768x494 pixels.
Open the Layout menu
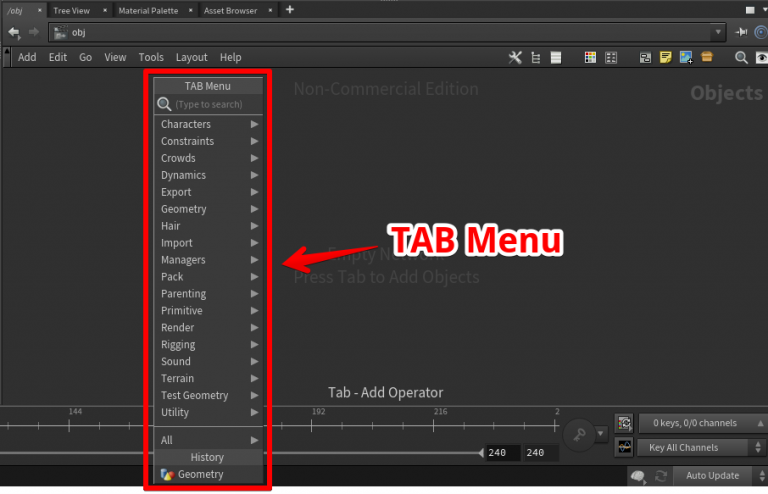191,57
